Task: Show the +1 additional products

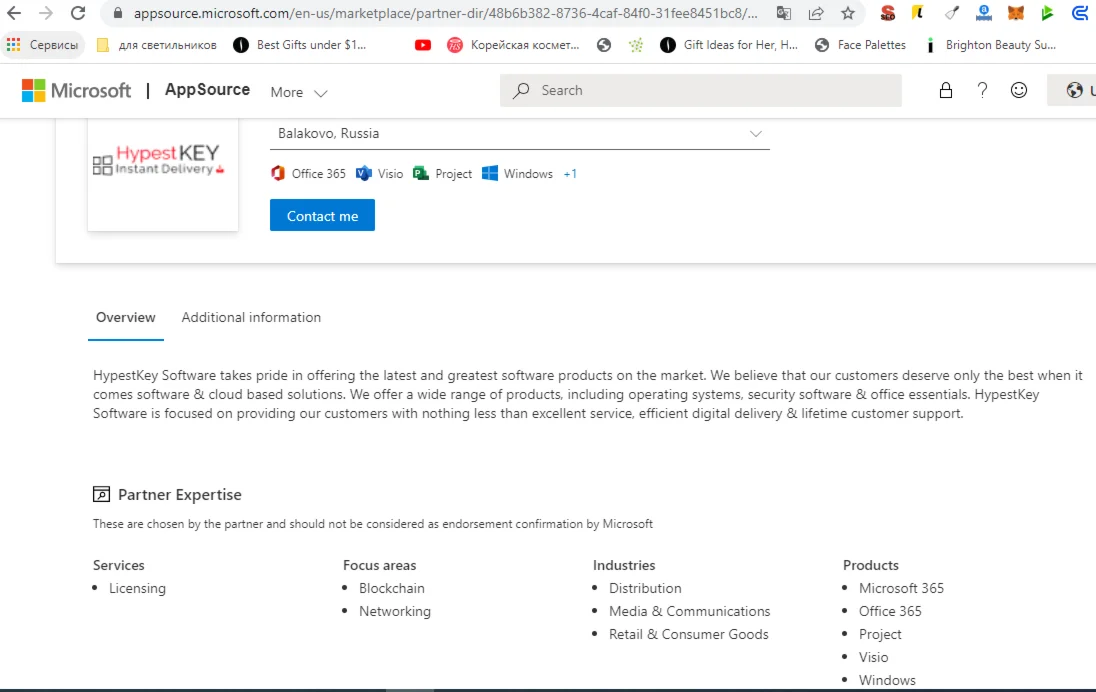Action: point(570,174)
